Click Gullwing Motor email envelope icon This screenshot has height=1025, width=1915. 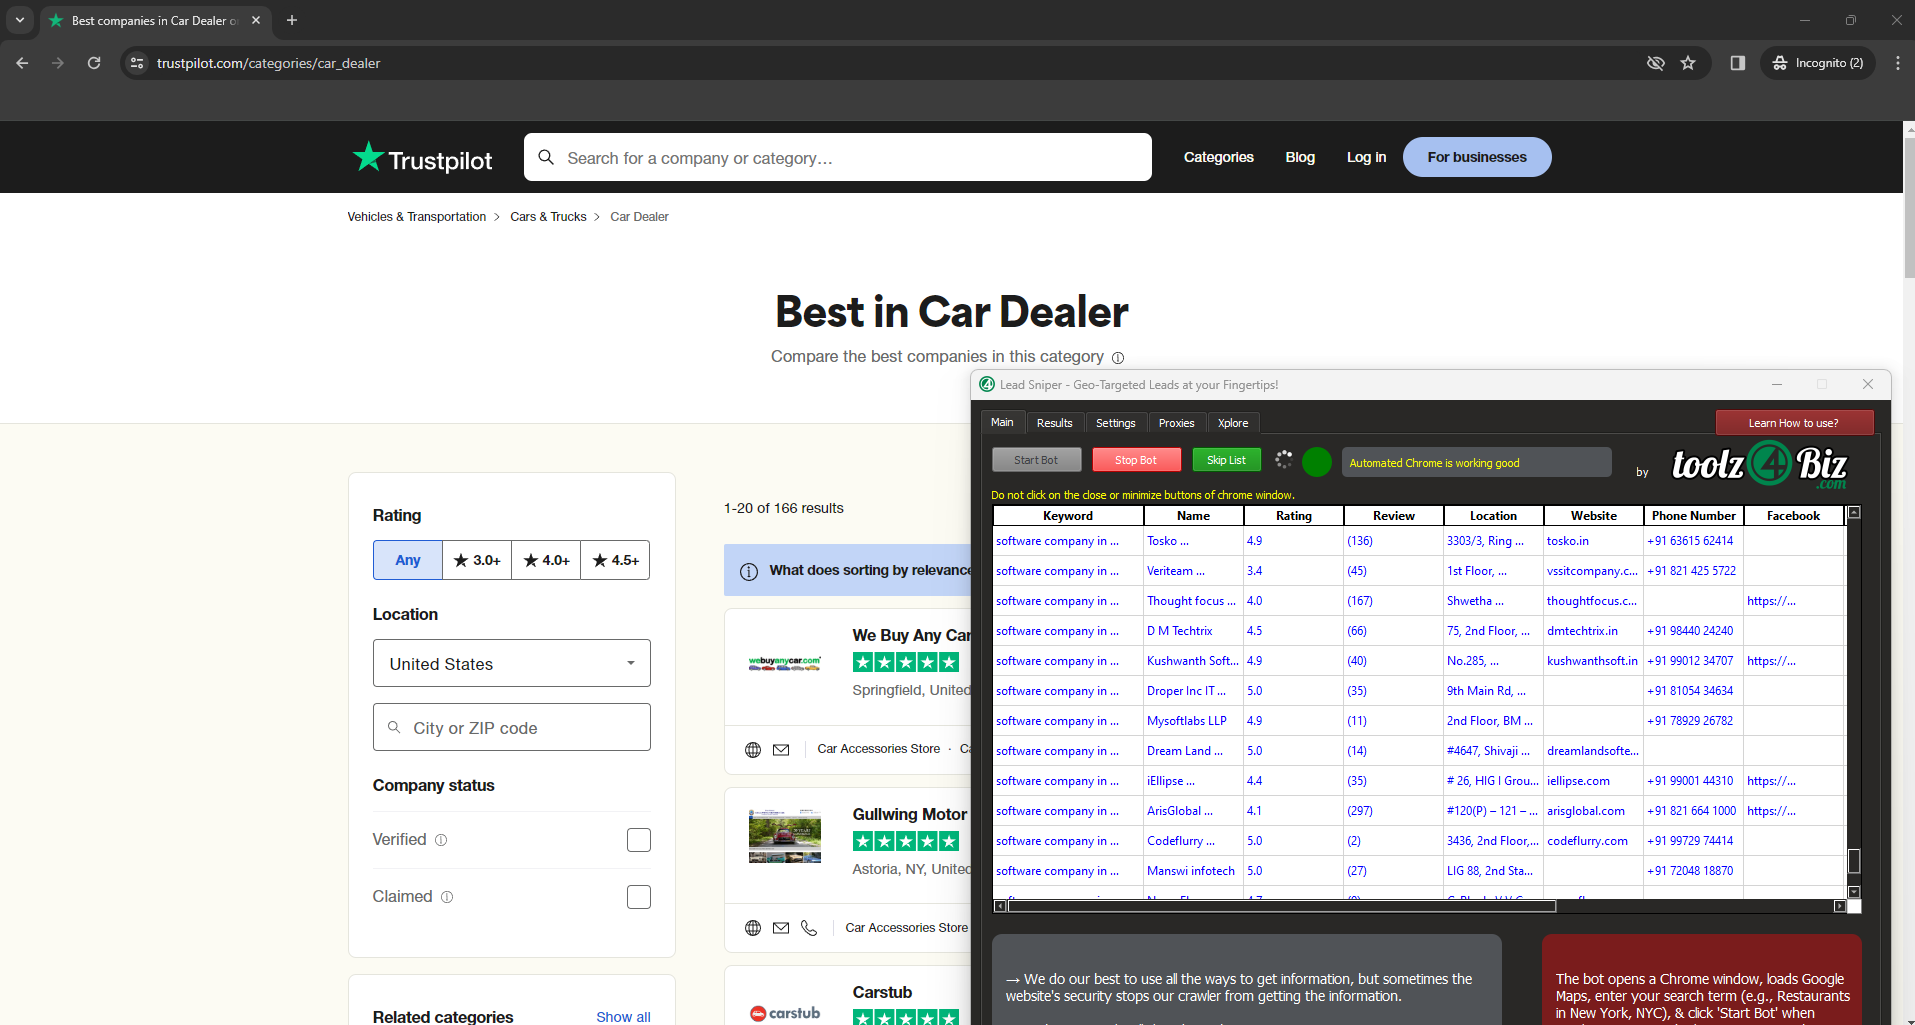click(781, 928)
